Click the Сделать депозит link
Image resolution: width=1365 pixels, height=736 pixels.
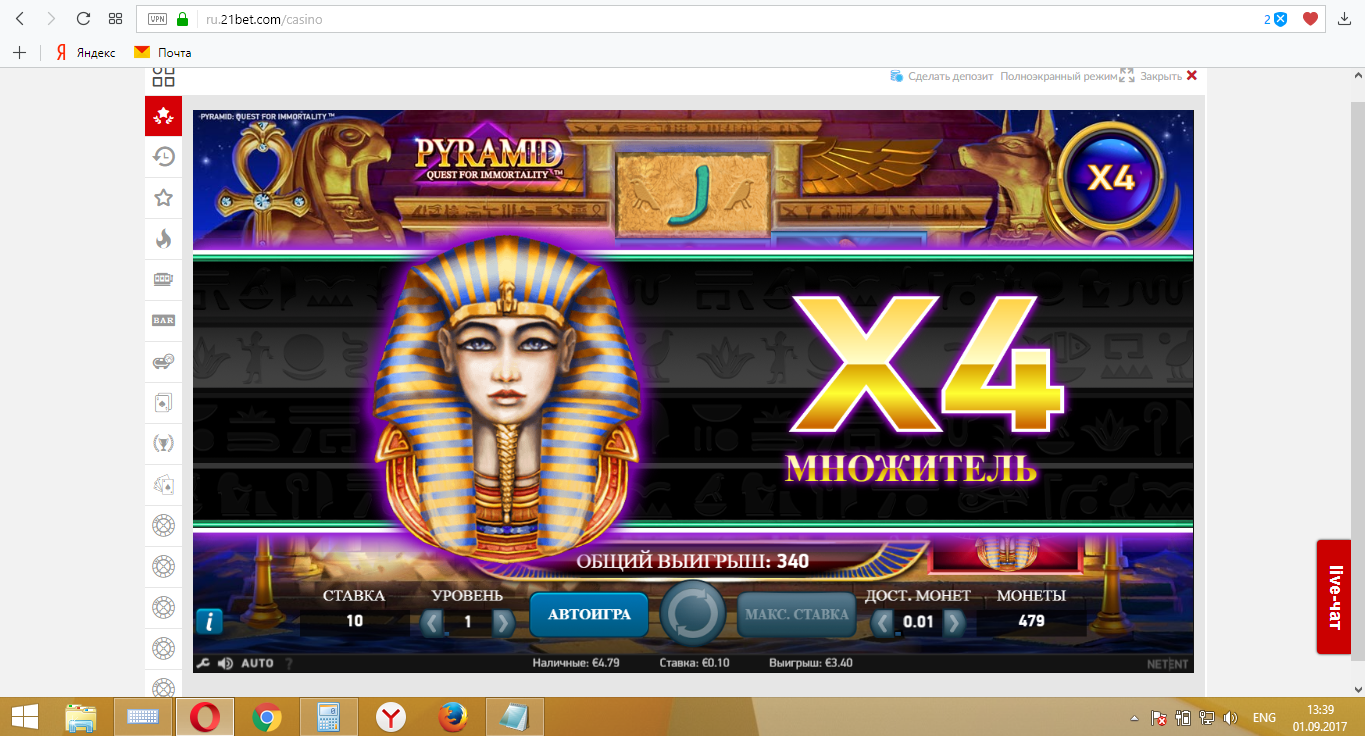point(943,76)
